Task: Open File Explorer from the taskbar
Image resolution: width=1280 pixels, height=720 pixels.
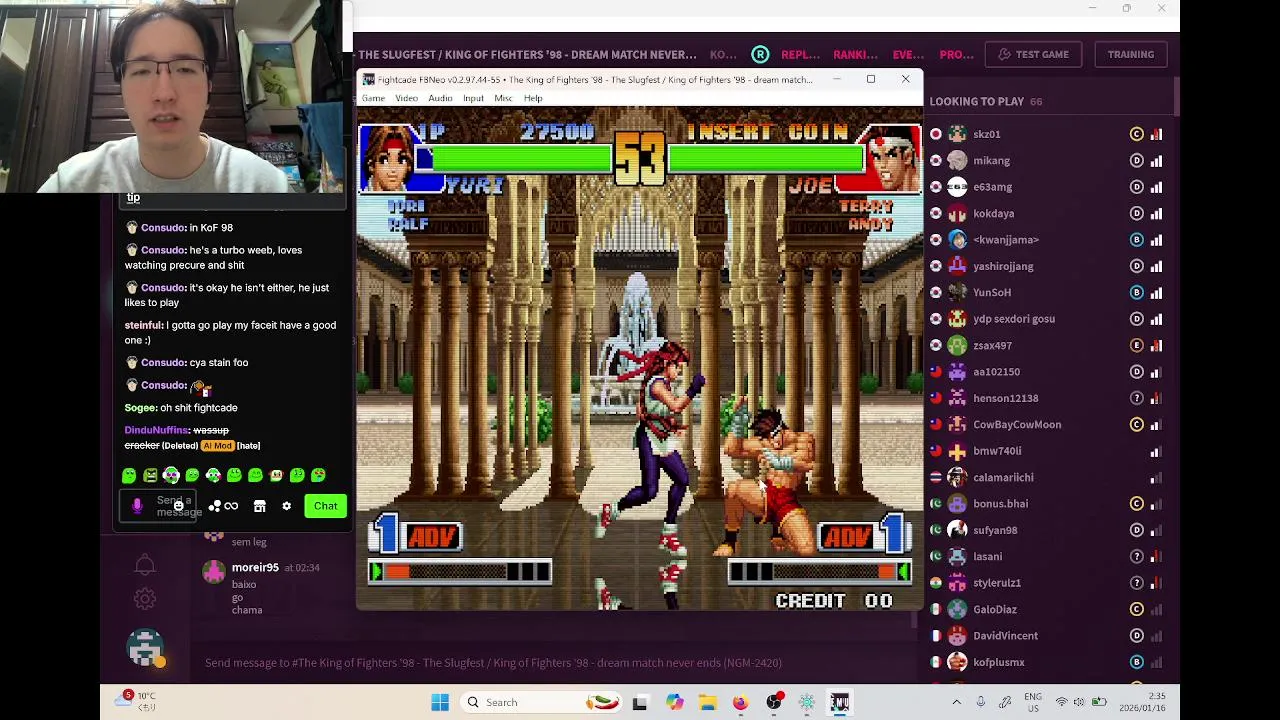Action: (x=708, y=702)
